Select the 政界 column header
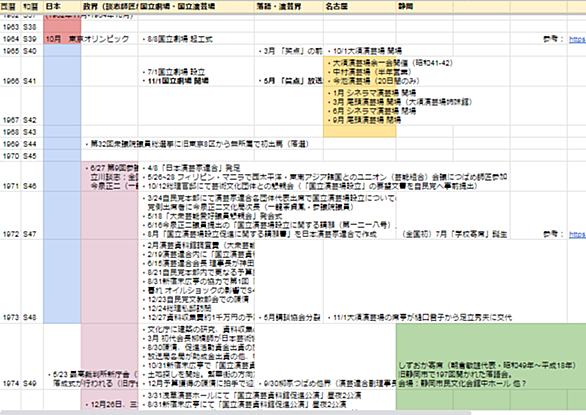586x415 pixels. point(109,6)
